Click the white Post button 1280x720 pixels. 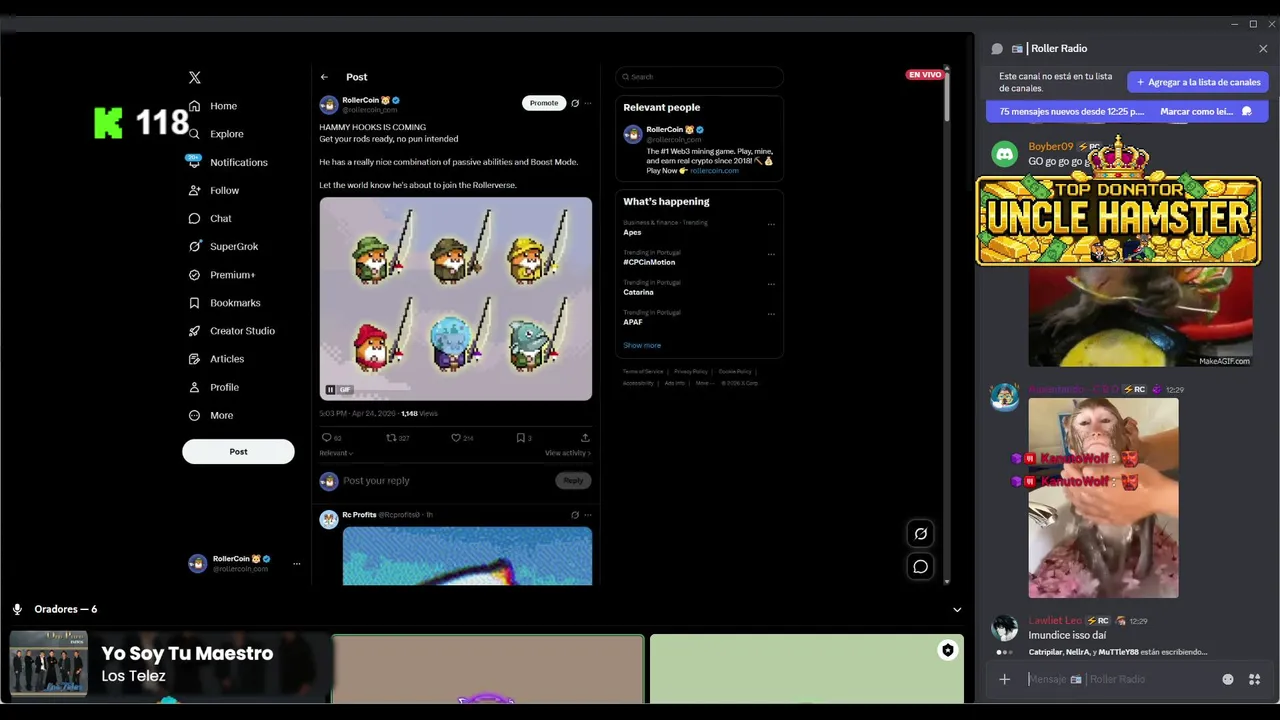[x=238, y=451]
